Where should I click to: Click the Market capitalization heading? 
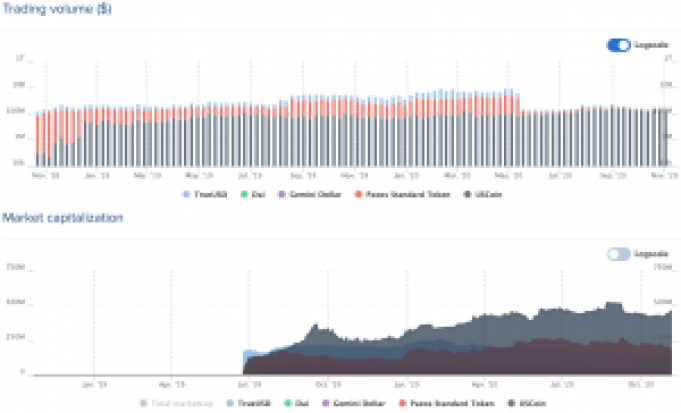coord(62,217)
